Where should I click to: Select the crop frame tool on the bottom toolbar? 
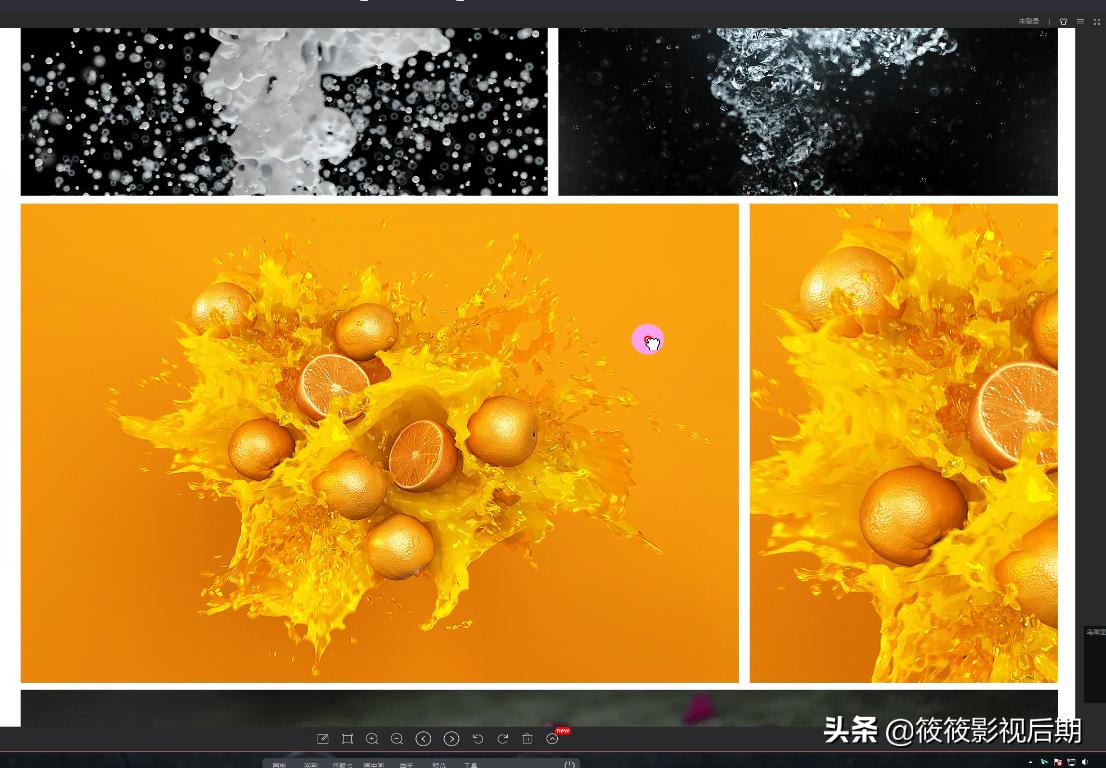click(x=347, y=738)
